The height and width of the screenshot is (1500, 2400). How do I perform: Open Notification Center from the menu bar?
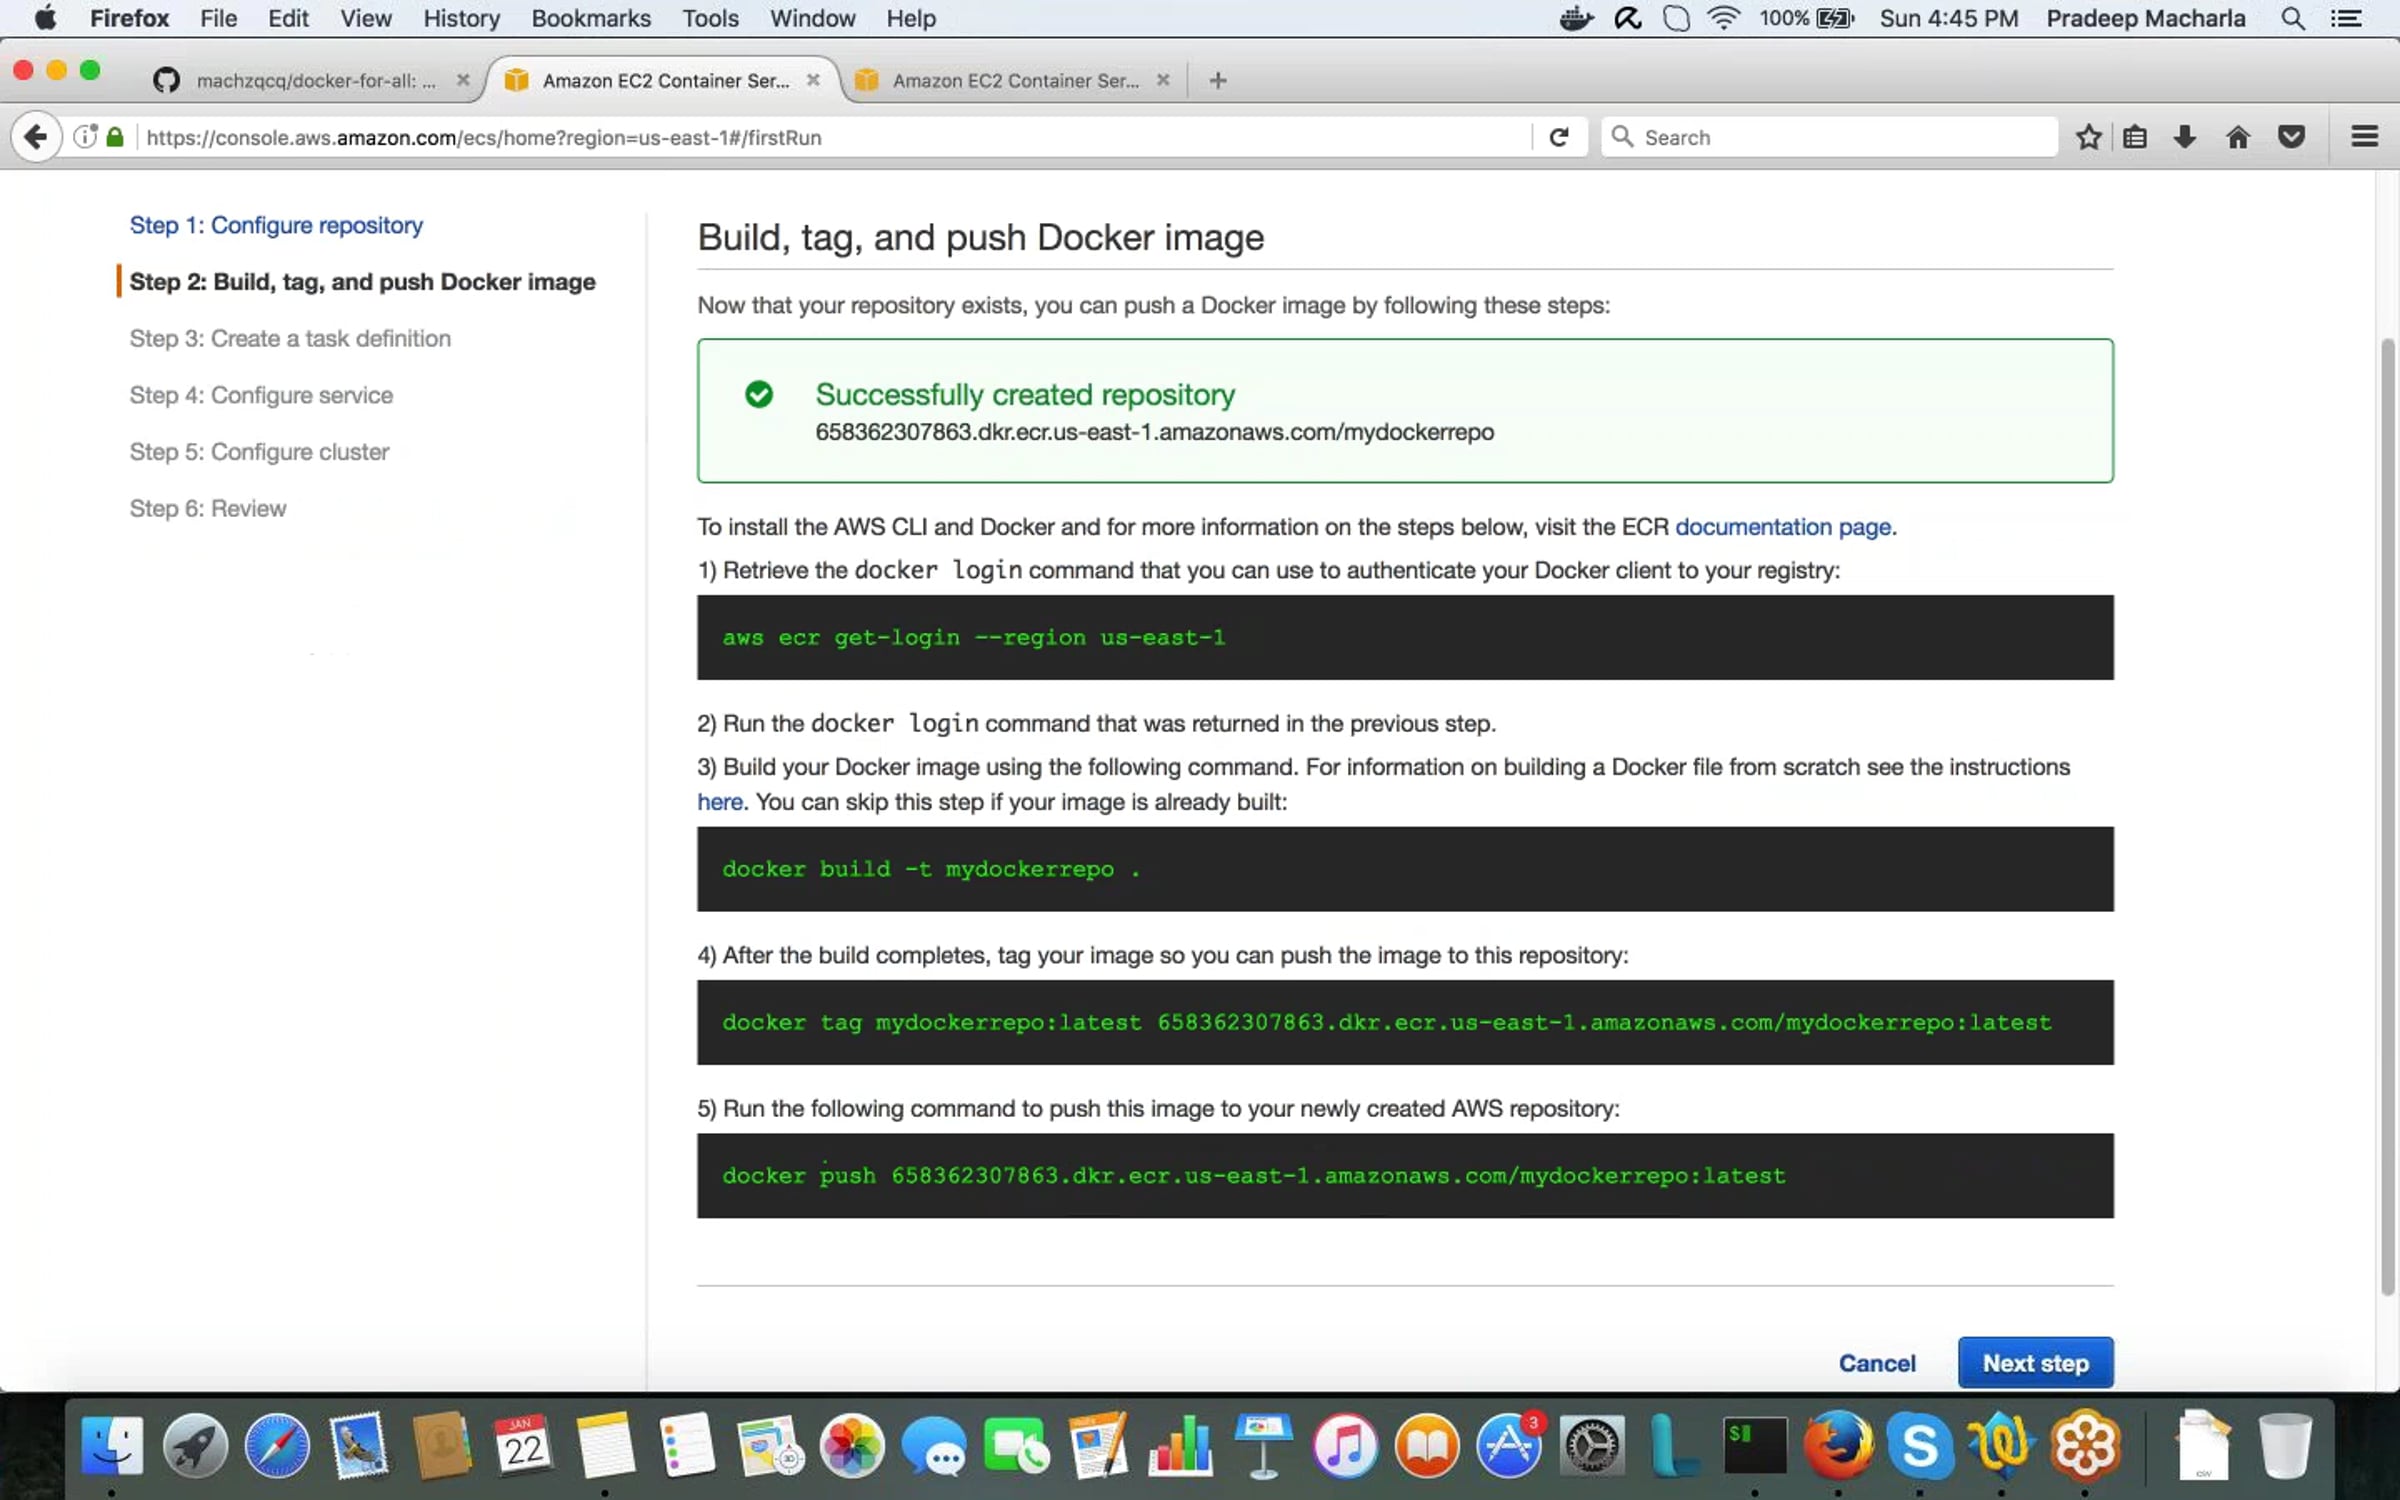2346,18
